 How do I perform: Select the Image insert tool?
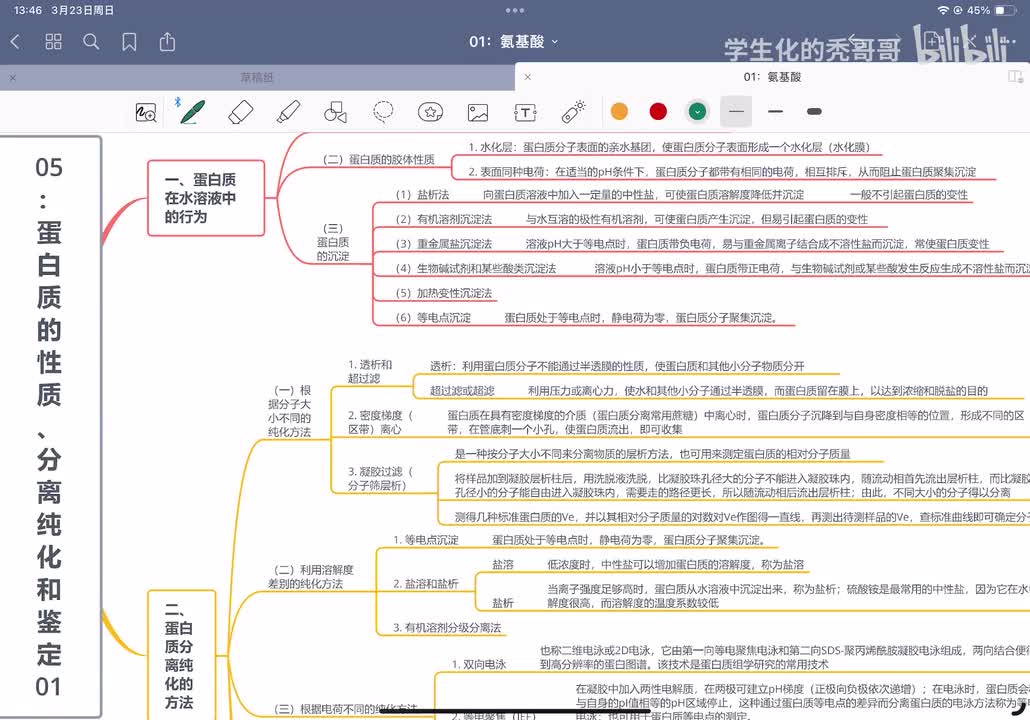coord(478,112)
